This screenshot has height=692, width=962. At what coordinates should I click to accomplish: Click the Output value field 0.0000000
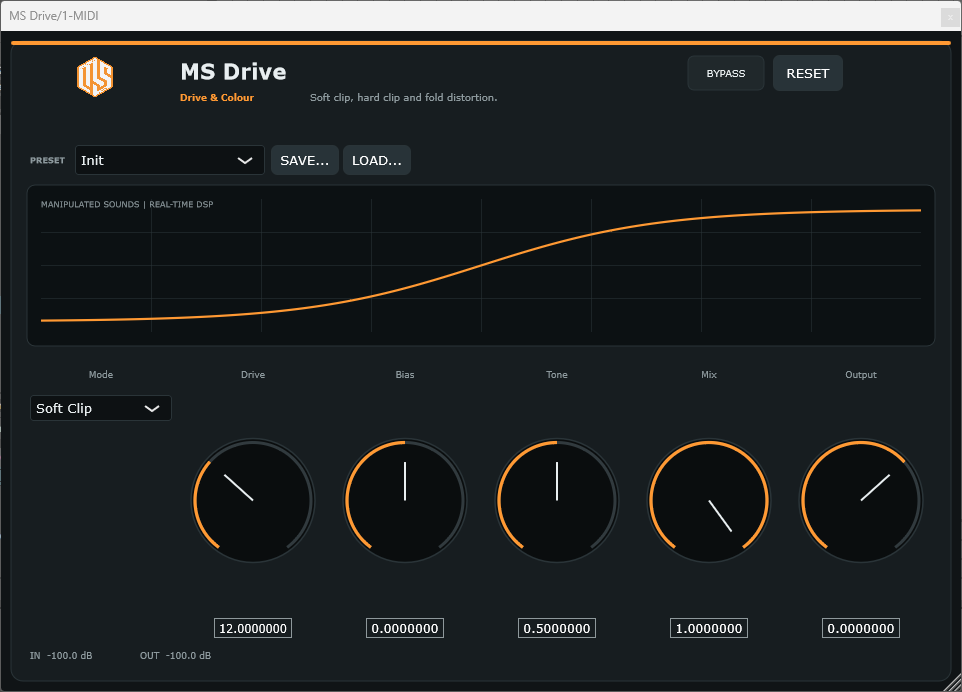pyautogui.click(x=861, y=628)
